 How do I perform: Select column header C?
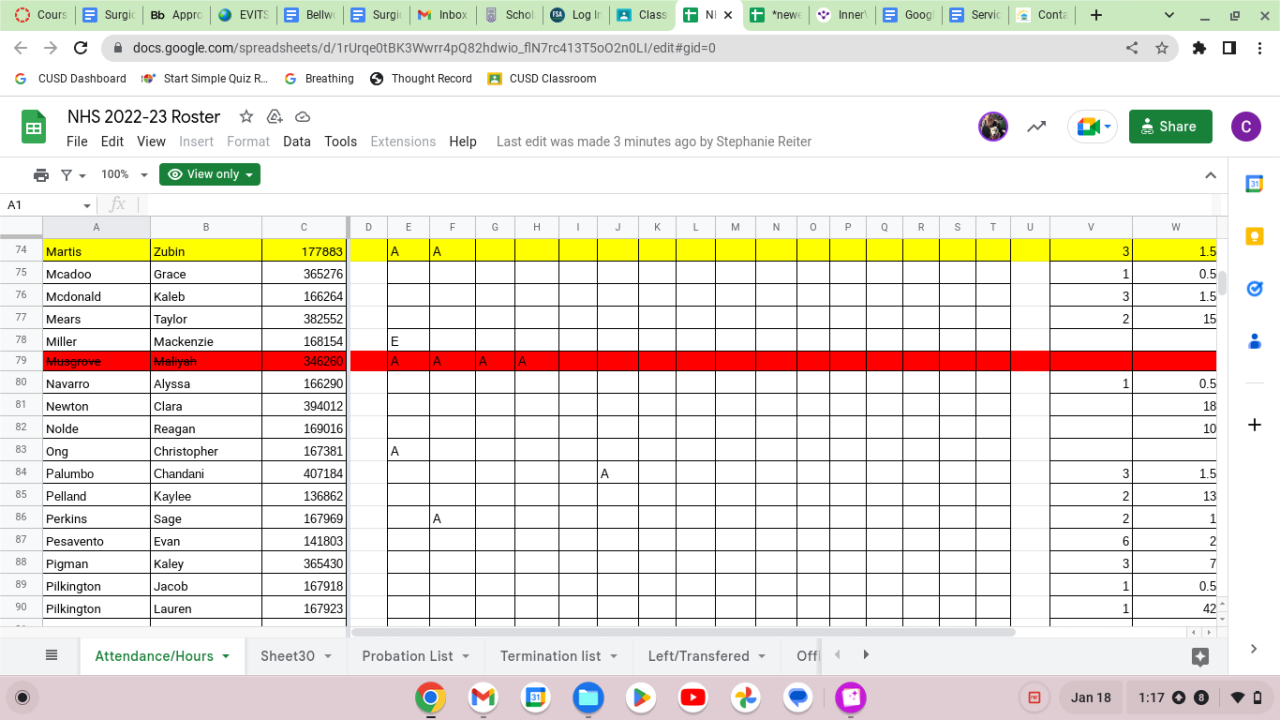coord(304,227)
